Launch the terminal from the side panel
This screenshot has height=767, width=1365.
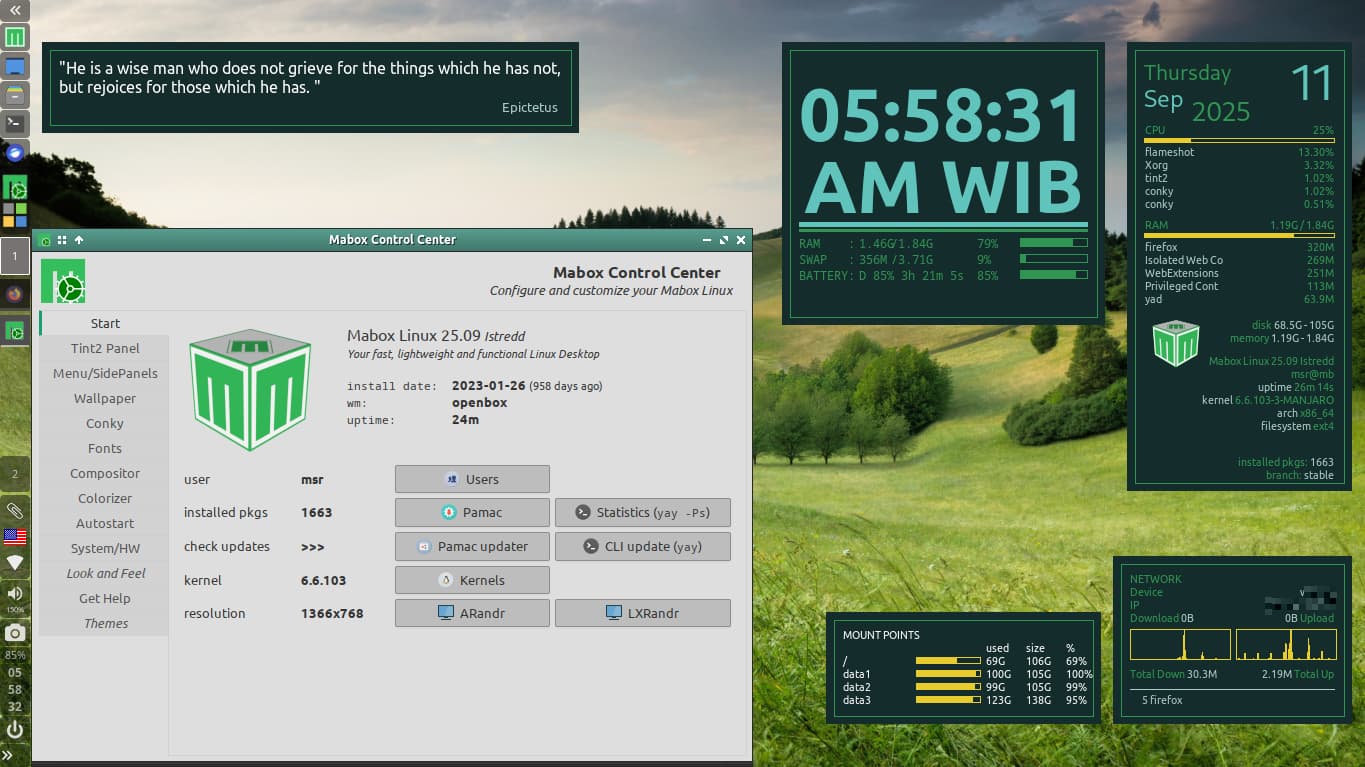click(x=15, y=124)
